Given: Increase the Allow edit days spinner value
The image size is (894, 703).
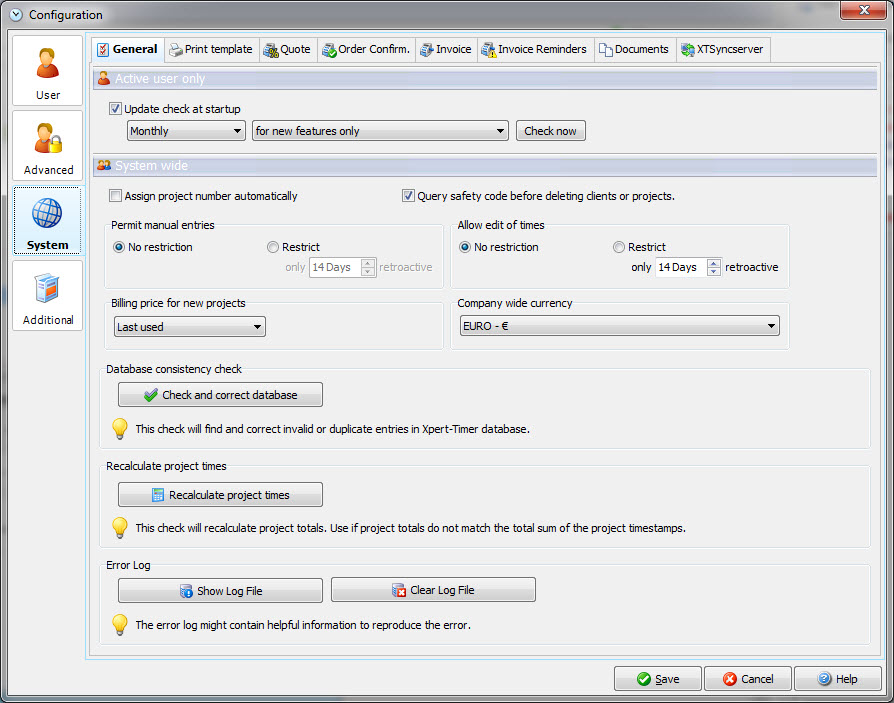Looking at the screenshot, I should pyautogui.click(x=713, y=263).
